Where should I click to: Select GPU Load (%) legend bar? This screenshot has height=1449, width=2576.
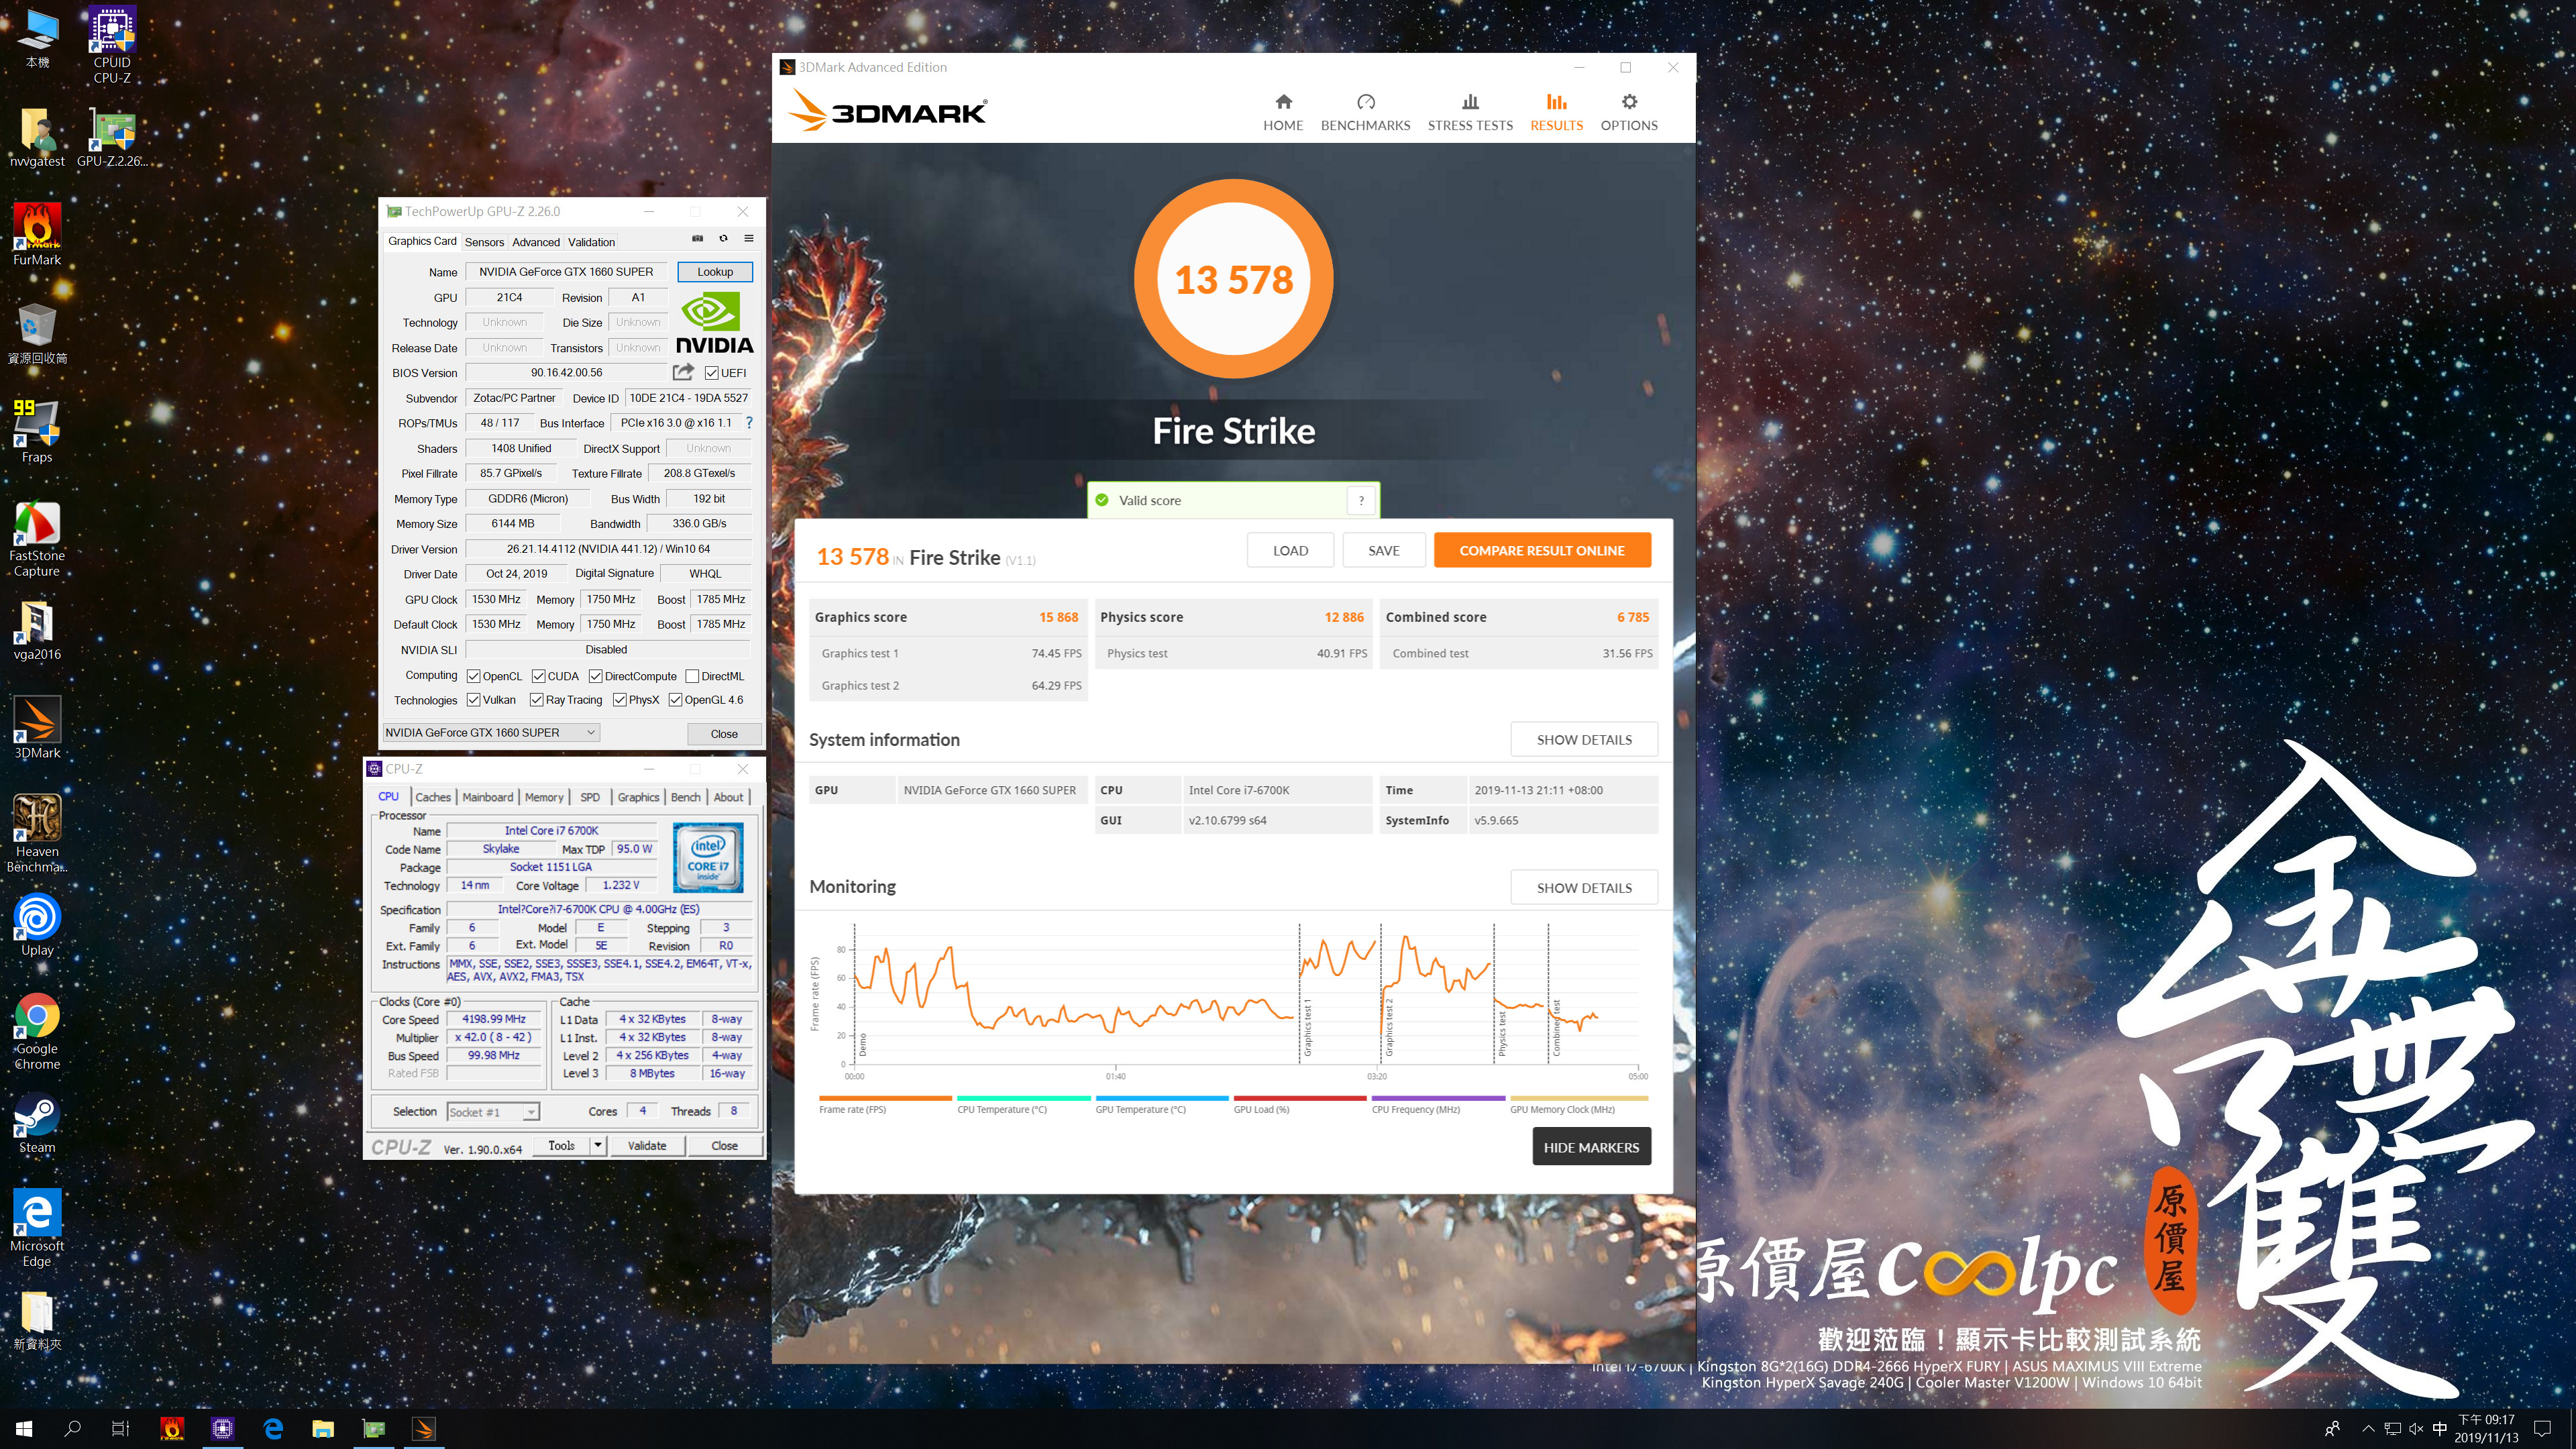coord(1299,1098)
